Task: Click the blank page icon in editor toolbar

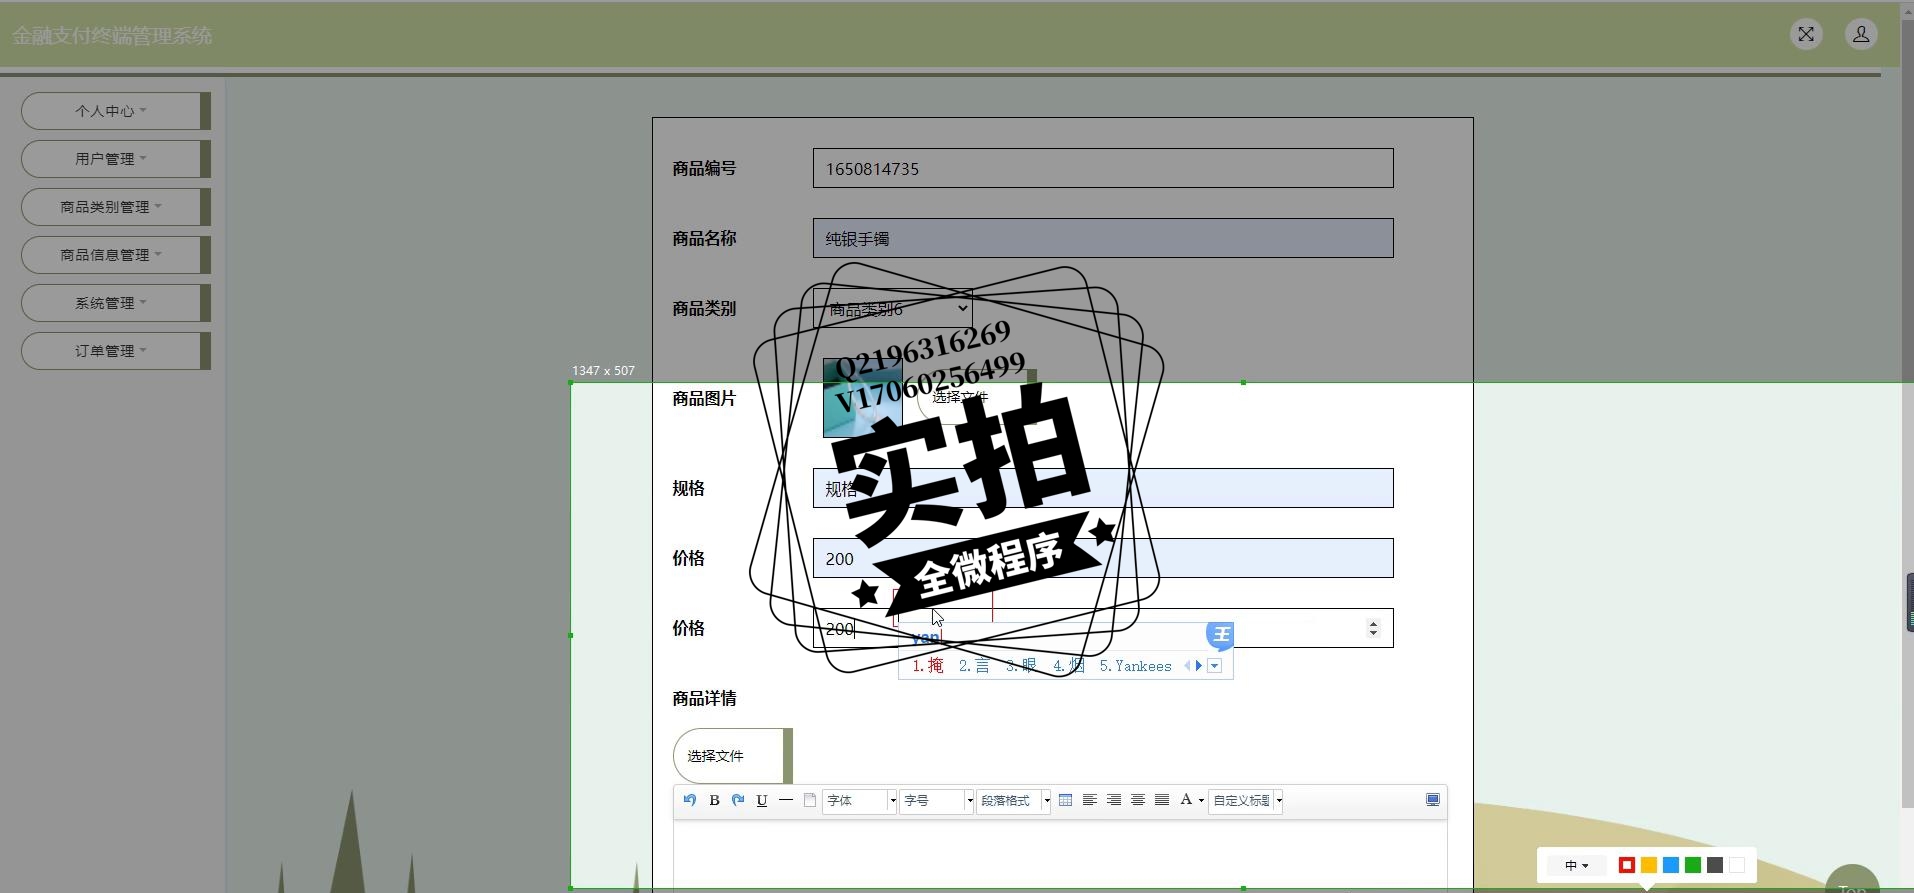Action: tap(810, 800)
